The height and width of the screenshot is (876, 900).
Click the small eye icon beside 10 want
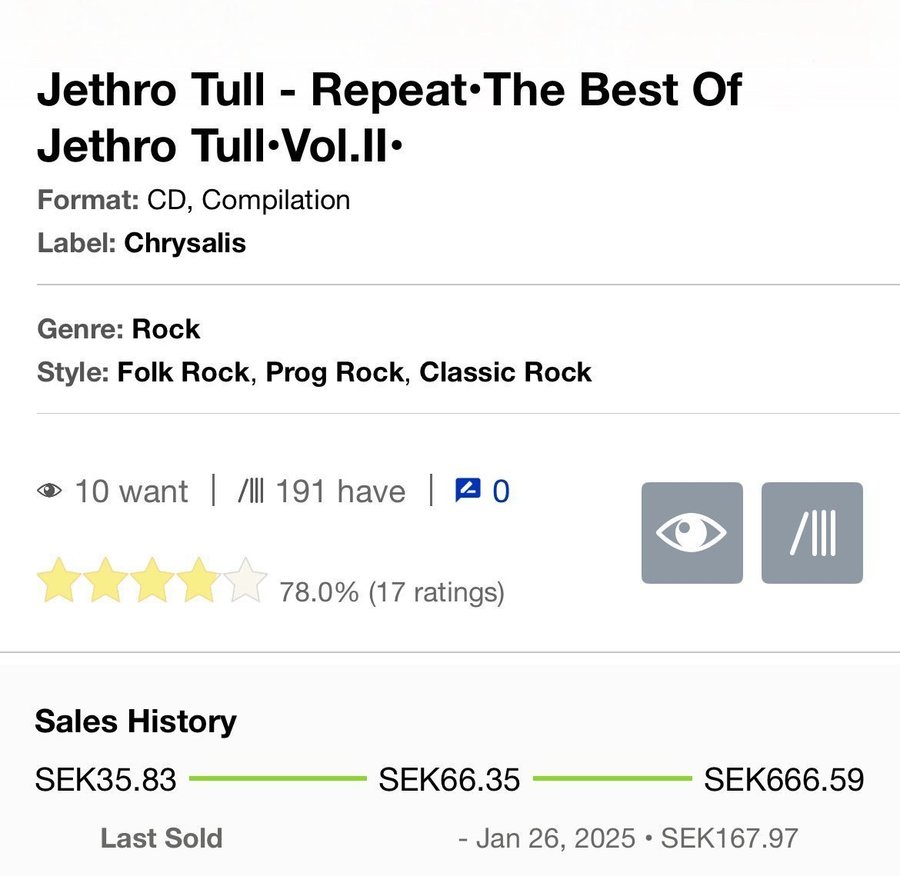tap(49, 491)
